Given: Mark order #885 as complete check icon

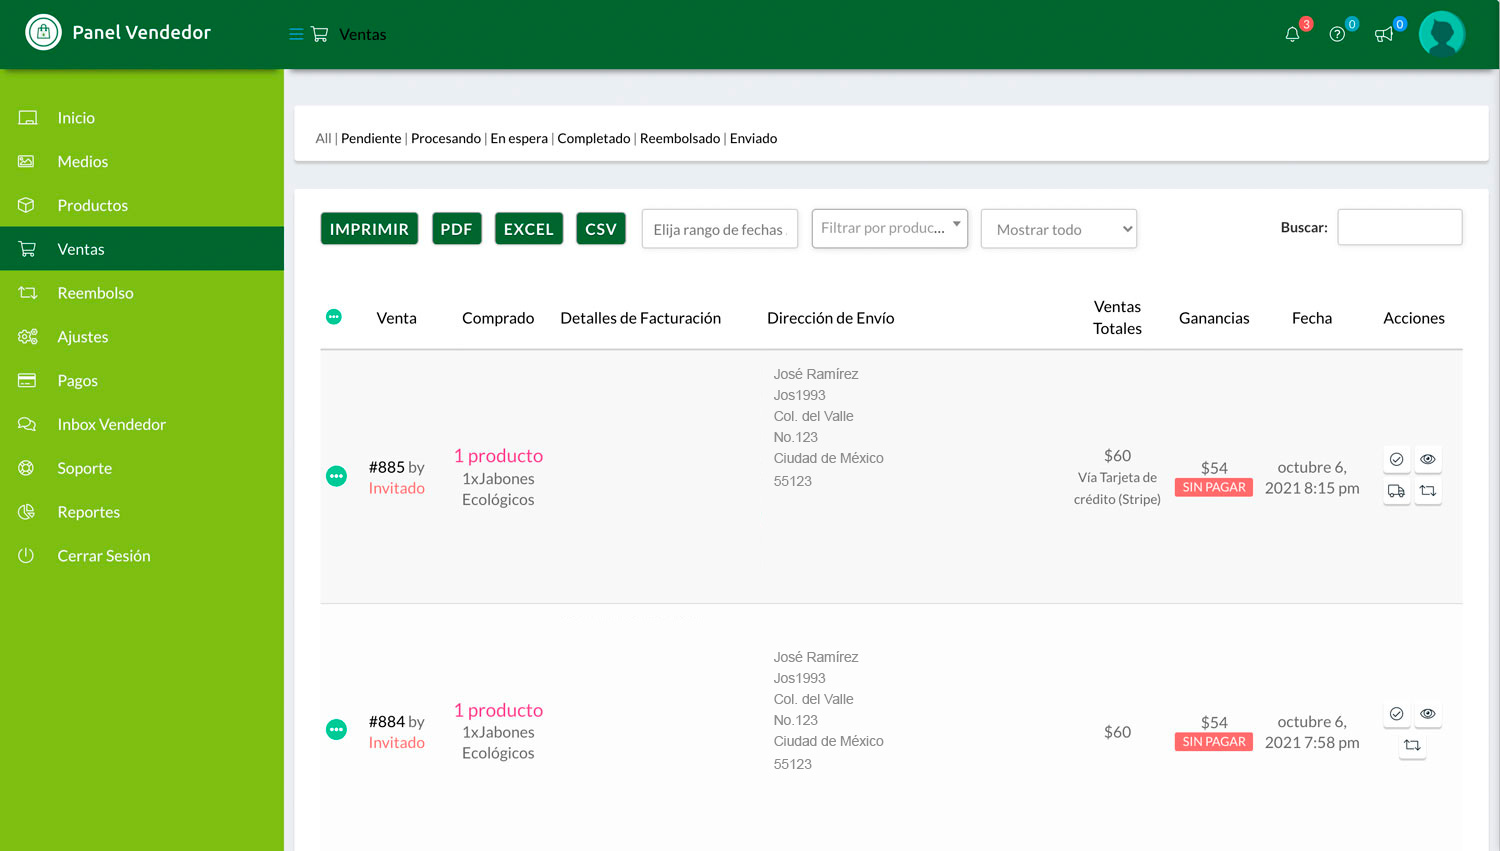Looking at the screenshot, I should [1396, 459].
